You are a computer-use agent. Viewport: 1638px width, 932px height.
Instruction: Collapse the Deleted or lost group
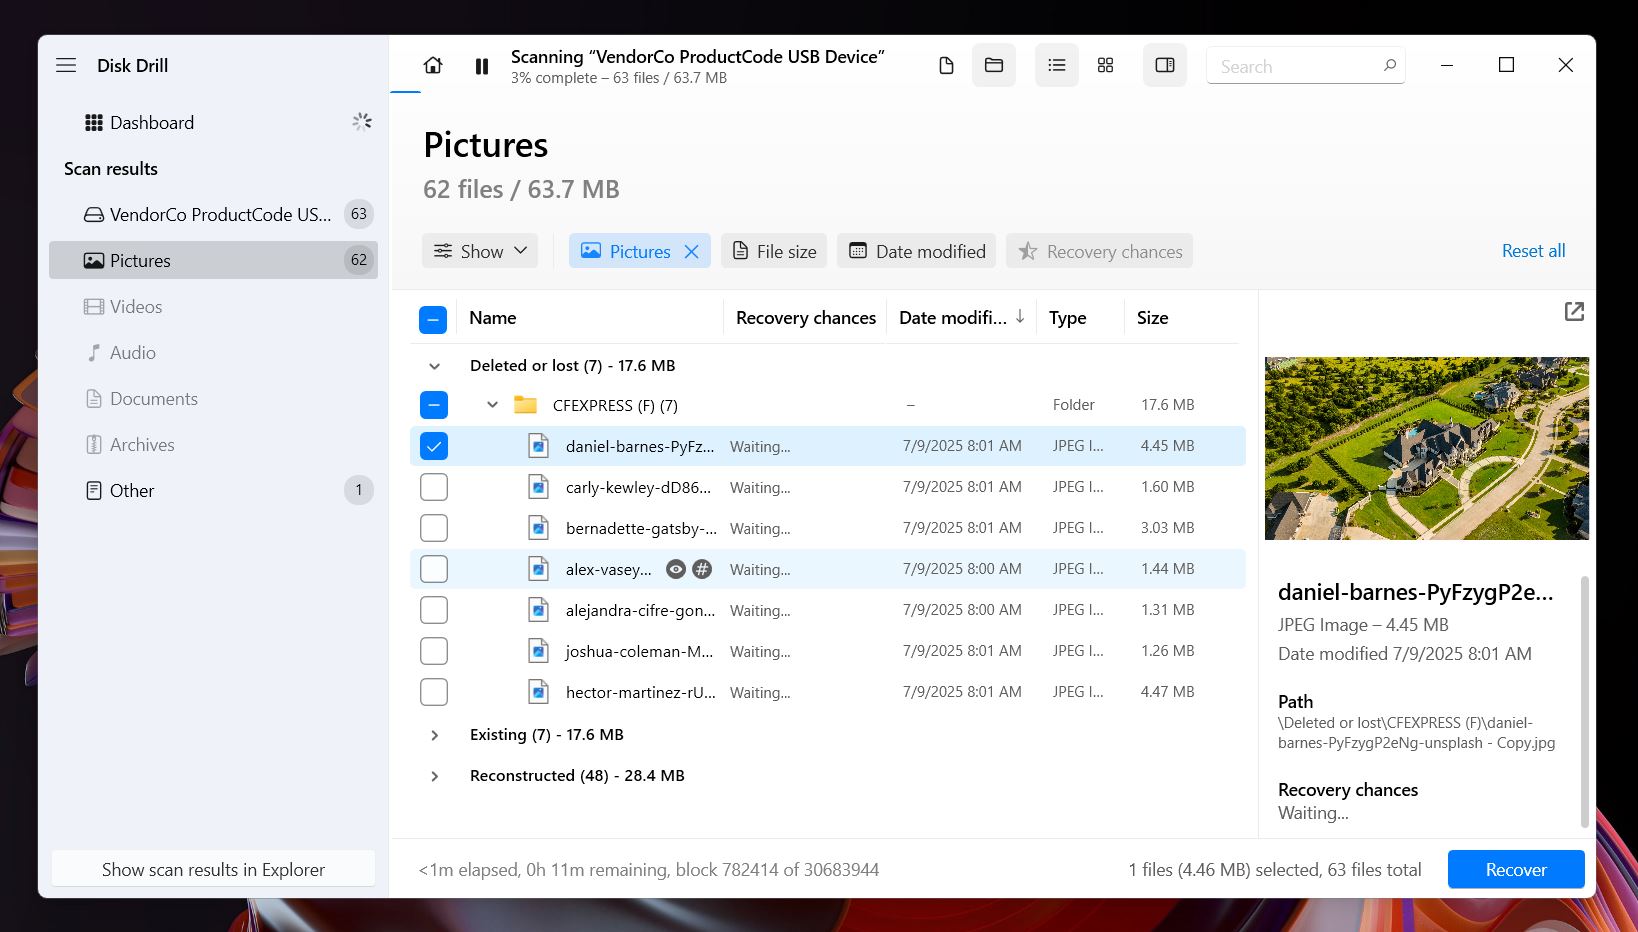[434, 366]
